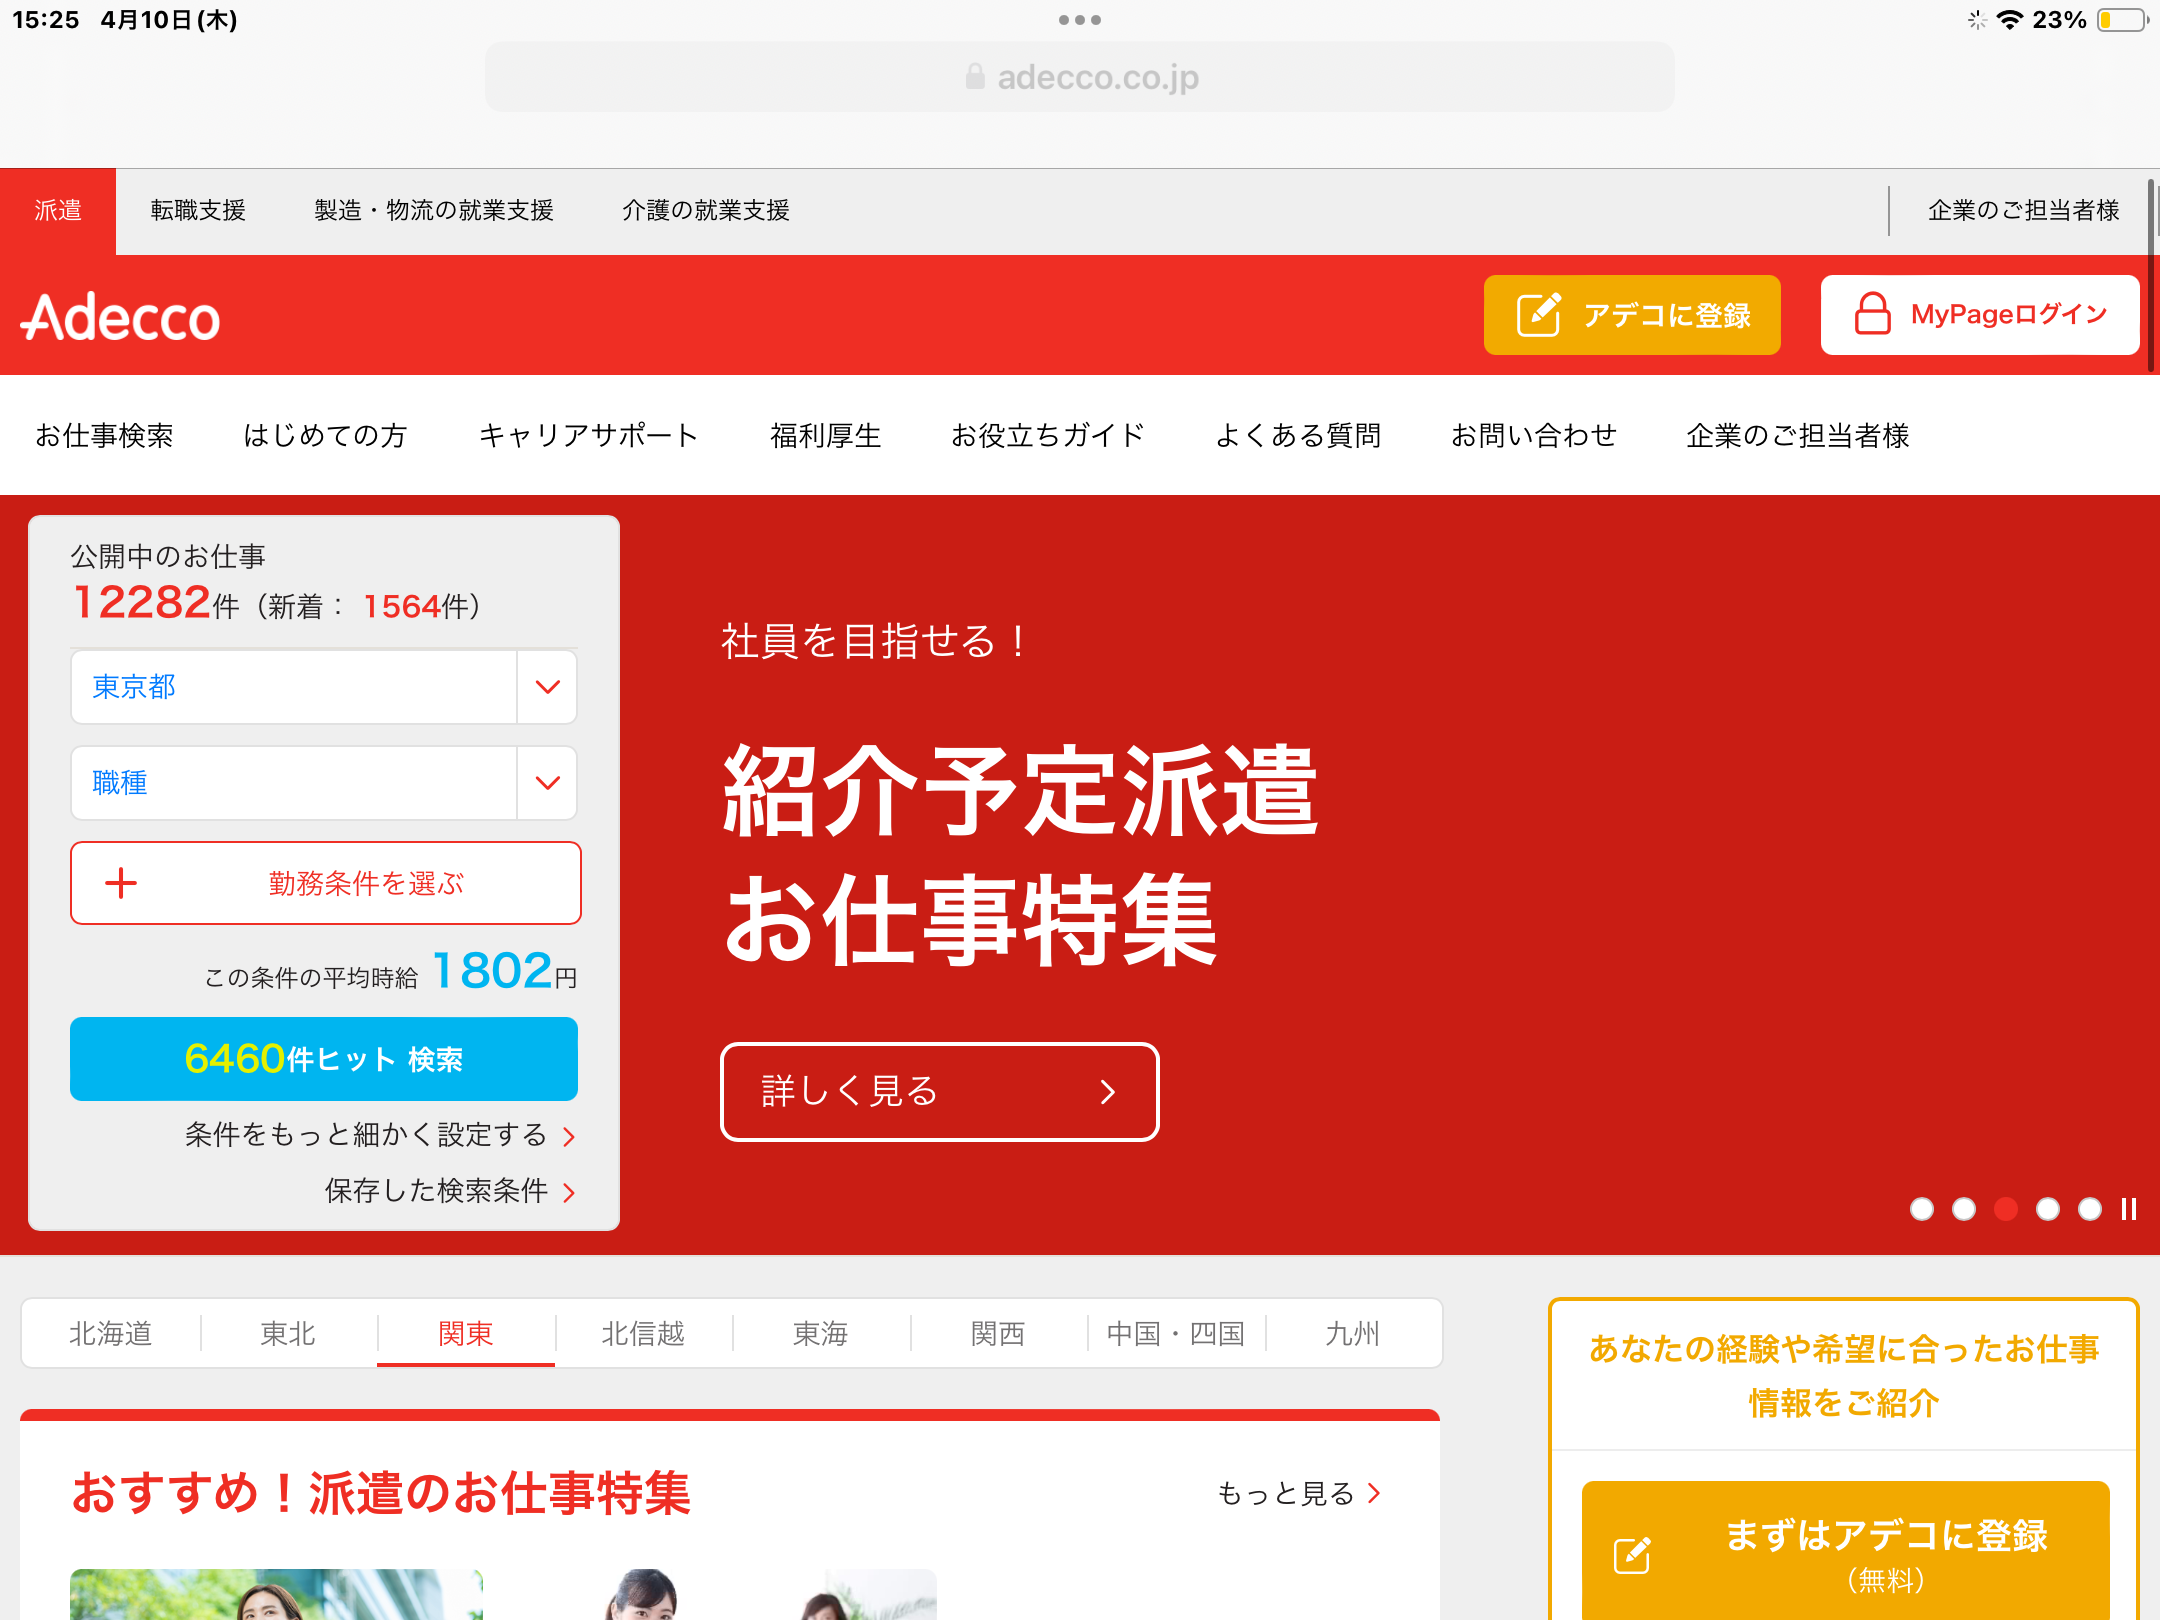Open はじめての方 menu

(325, 436)
